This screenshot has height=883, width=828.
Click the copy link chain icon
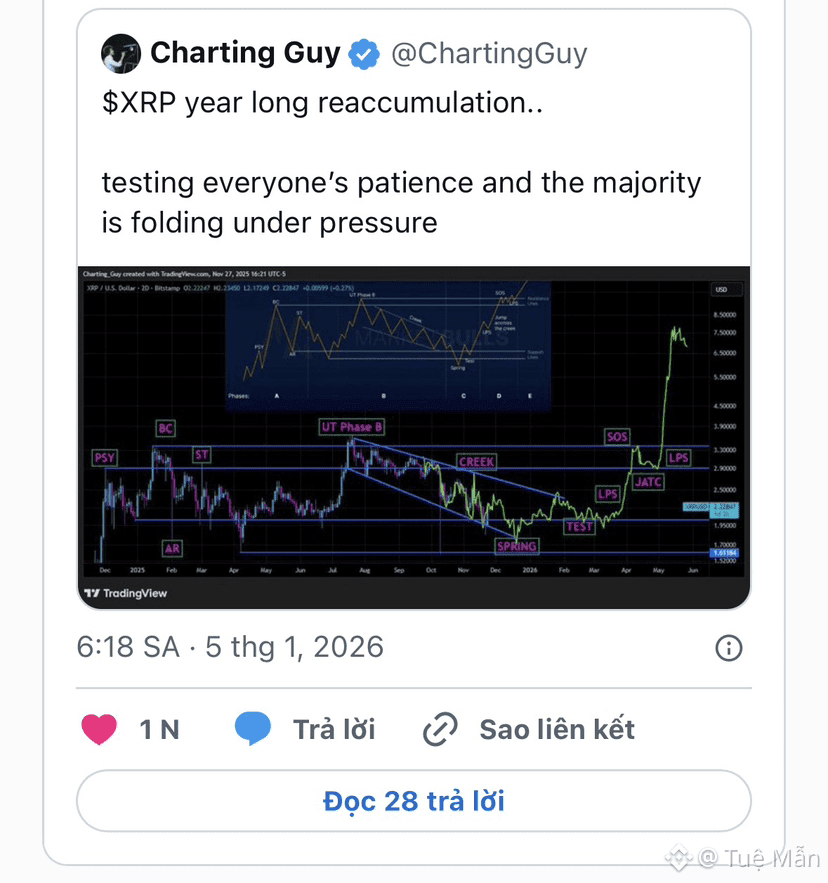pos(440,730)
